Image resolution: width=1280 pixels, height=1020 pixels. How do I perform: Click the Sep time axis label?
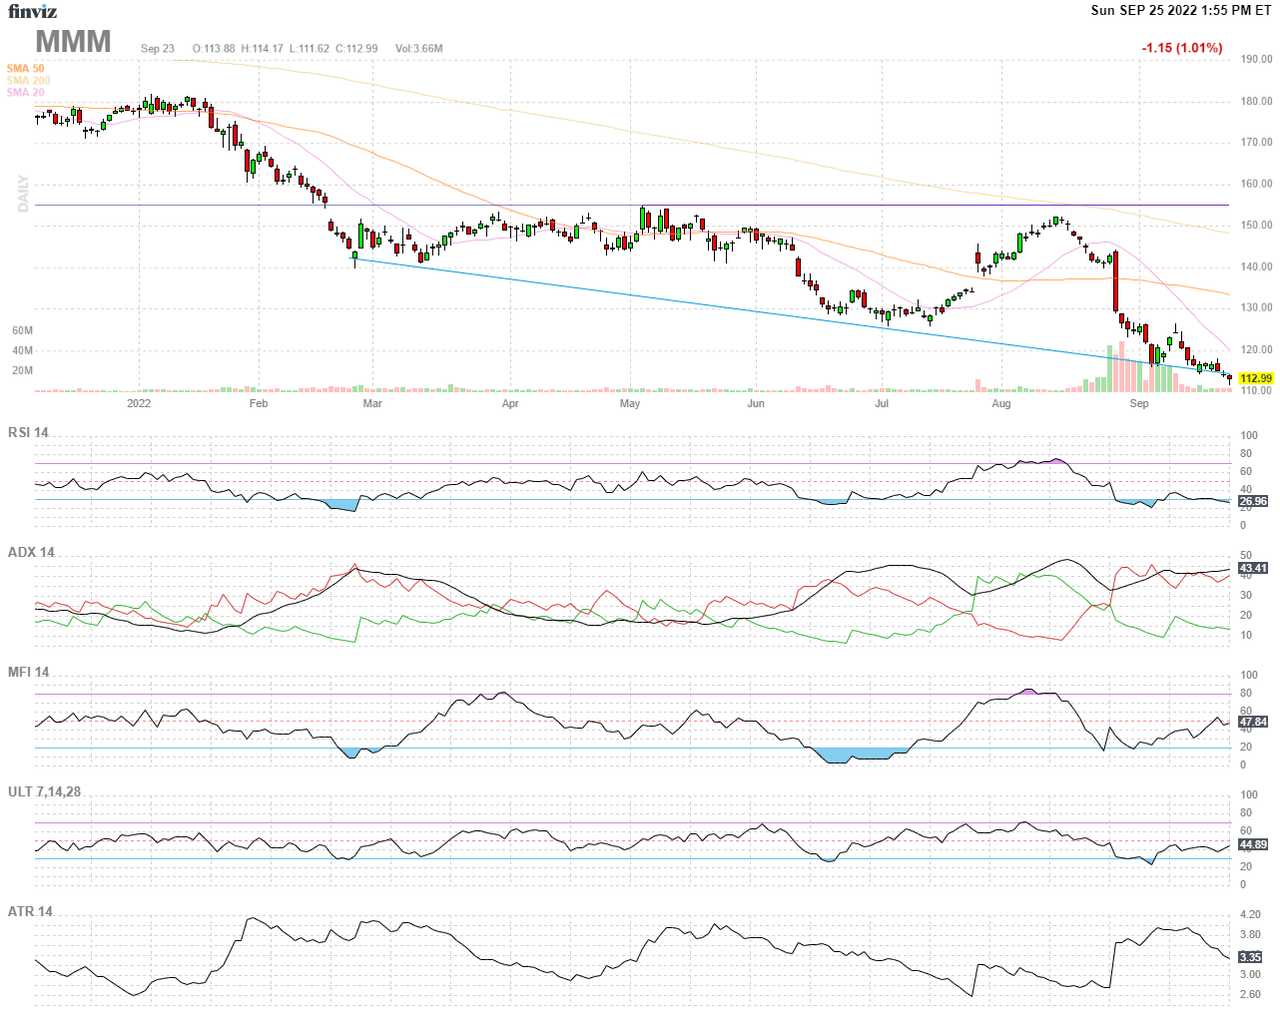click(1139, 403)
